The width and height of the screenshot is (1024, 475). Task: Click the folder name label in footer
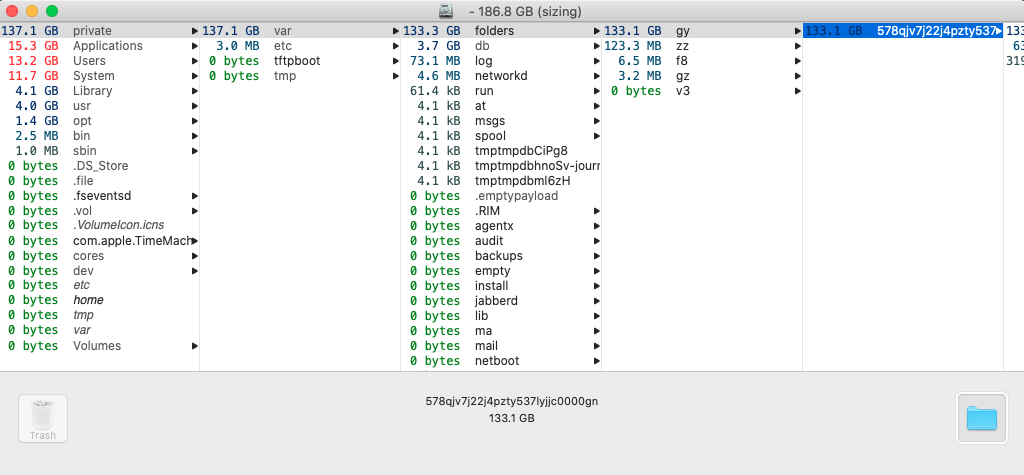pos(511,401)
